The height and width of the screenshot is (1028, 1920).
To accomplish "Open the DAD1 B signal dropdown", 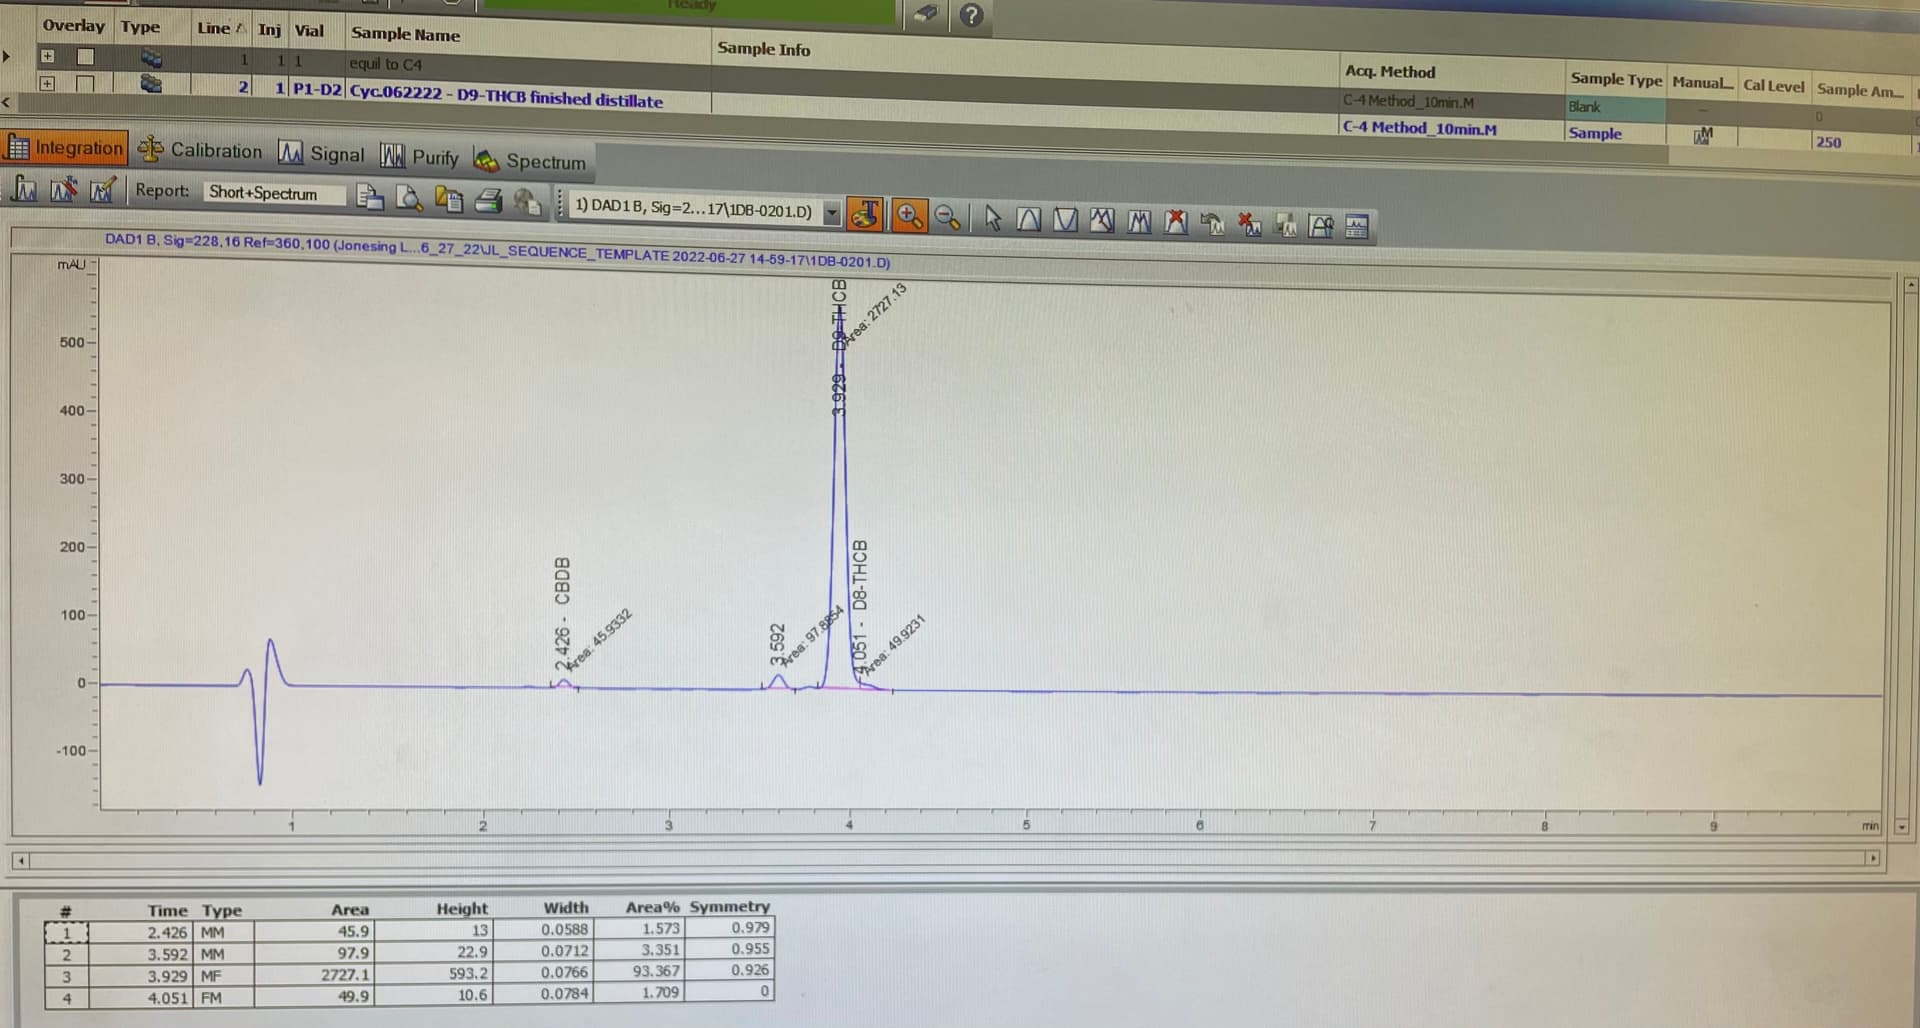I will (831, 212).
